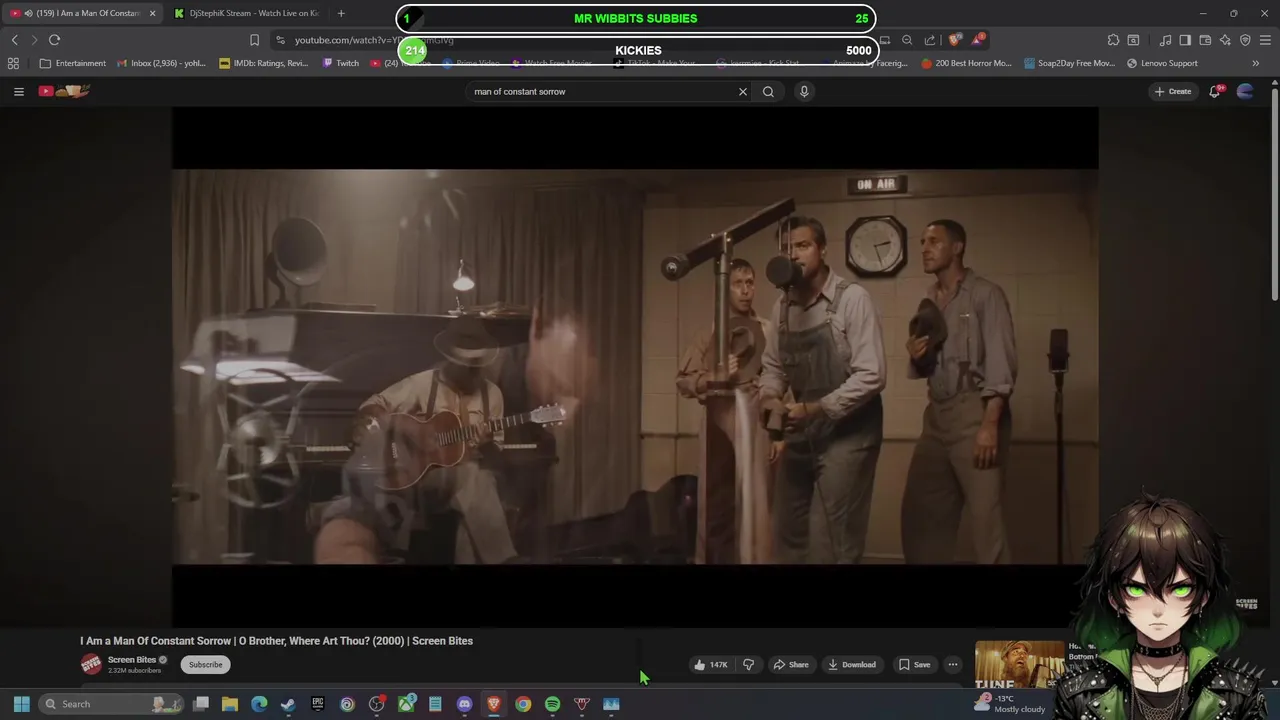
Task: Open Brave Rewards triangle icon
Action: pos(977,40)
